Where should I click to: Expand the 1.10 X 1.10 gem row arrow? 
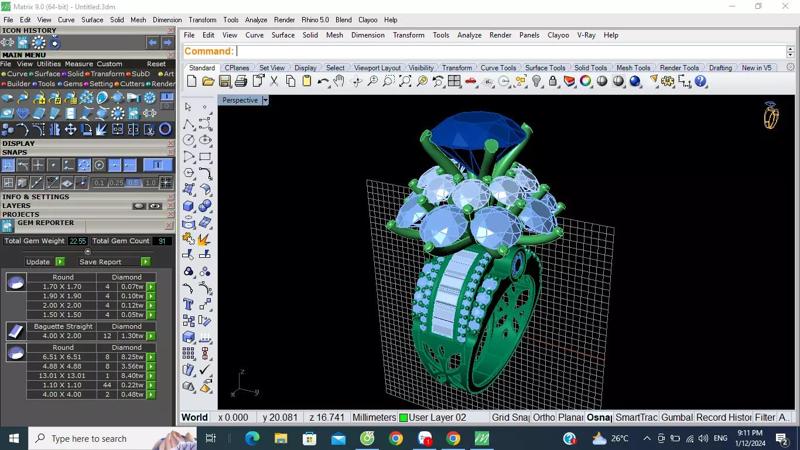pos(151,385)
